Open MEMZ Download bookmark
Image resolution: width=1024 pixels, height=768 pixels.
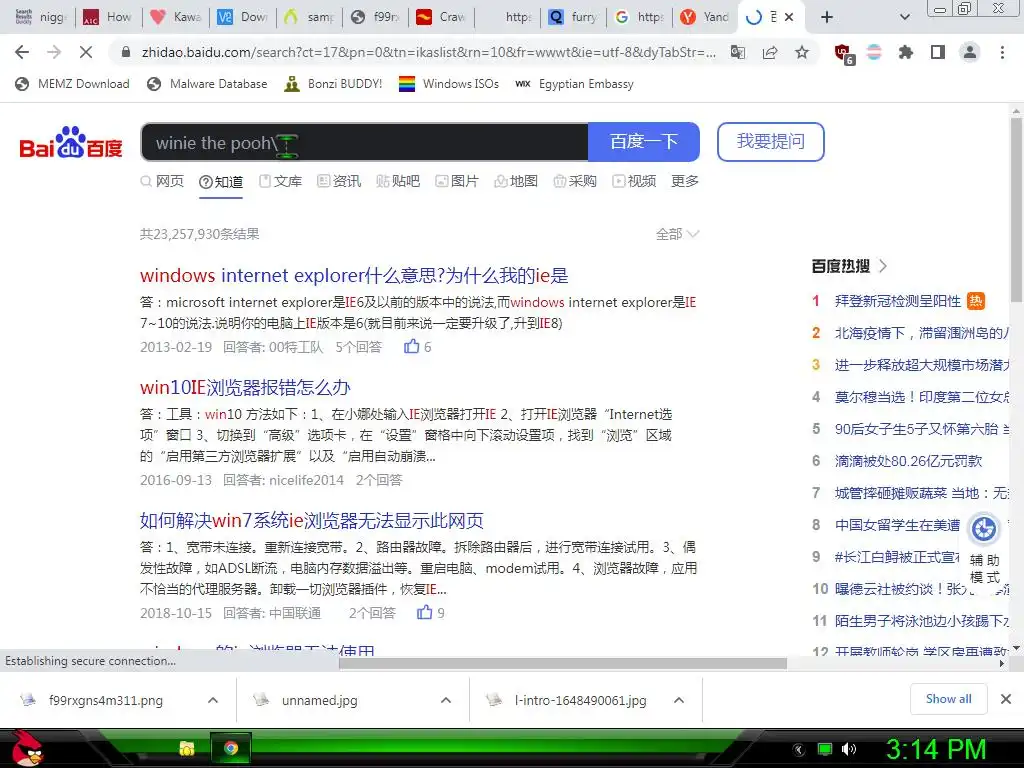pyautogui.click(x=72, y=84)
